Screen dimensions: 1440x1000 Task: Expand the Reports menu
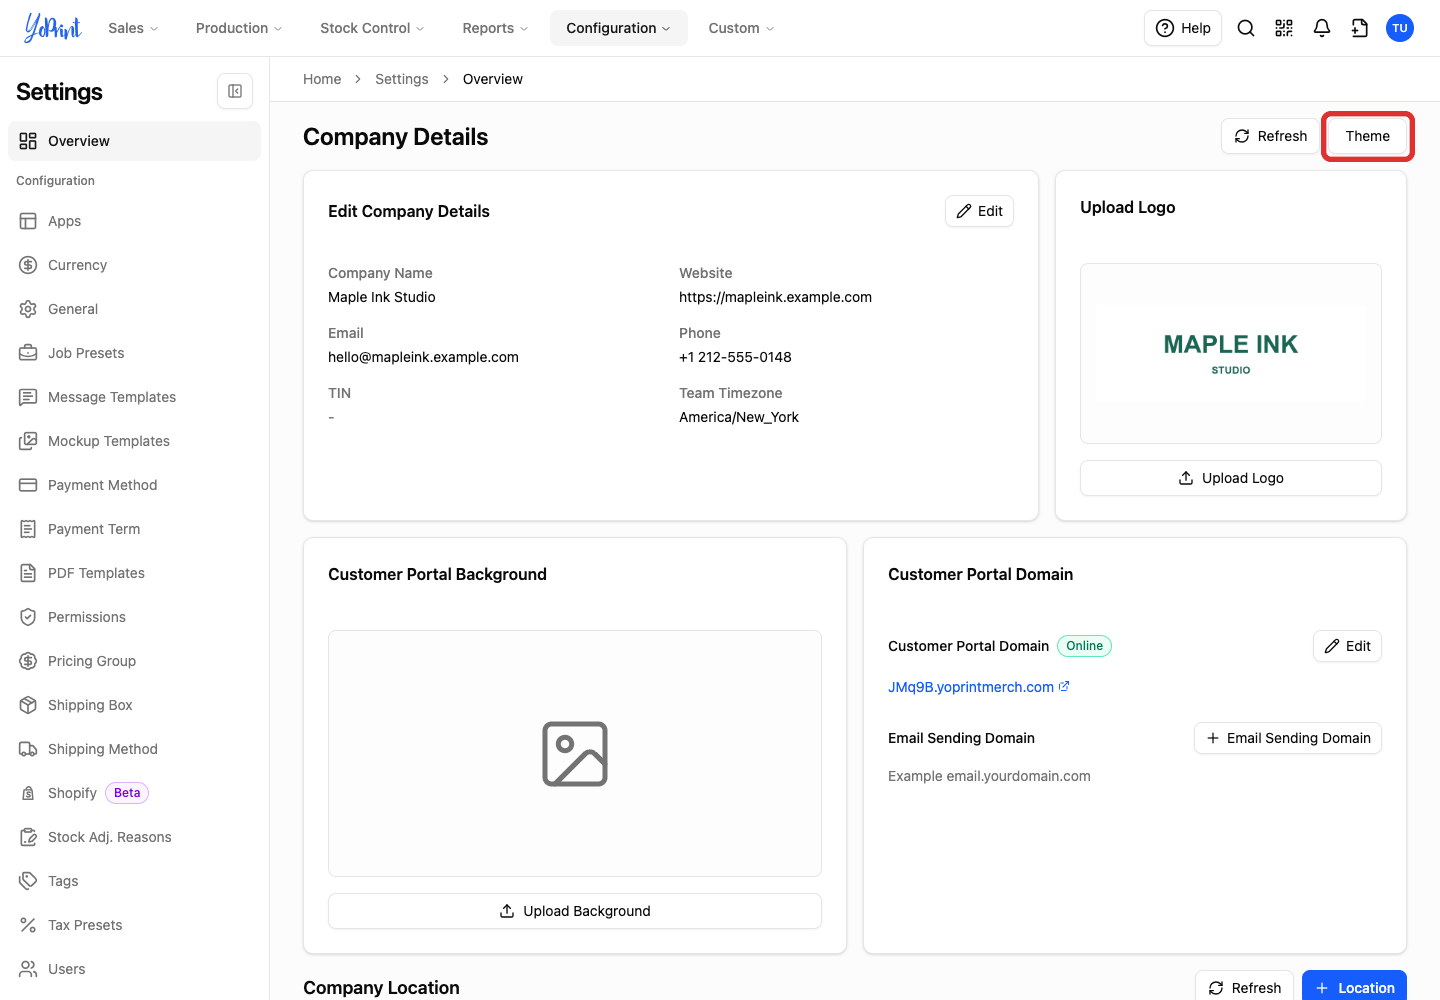(495, 28)
